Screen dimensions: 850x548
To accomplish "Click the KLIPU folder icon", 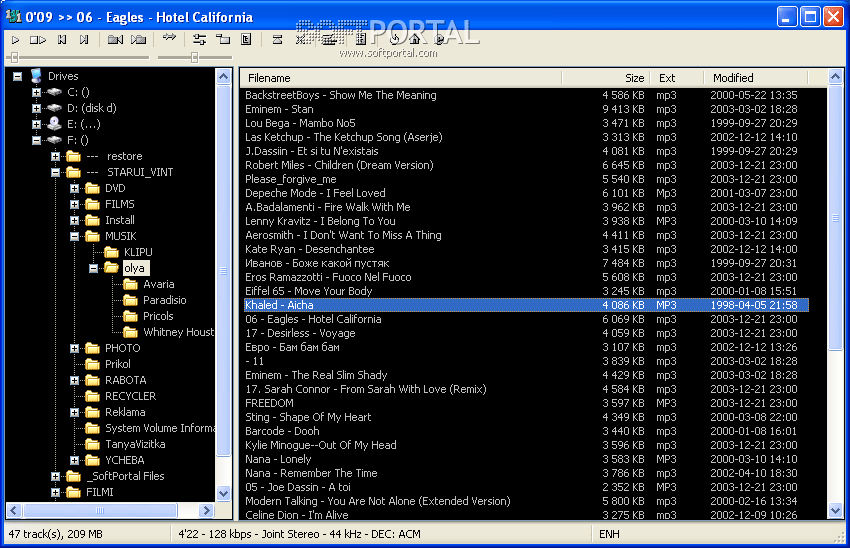I will tap(112, 252).
